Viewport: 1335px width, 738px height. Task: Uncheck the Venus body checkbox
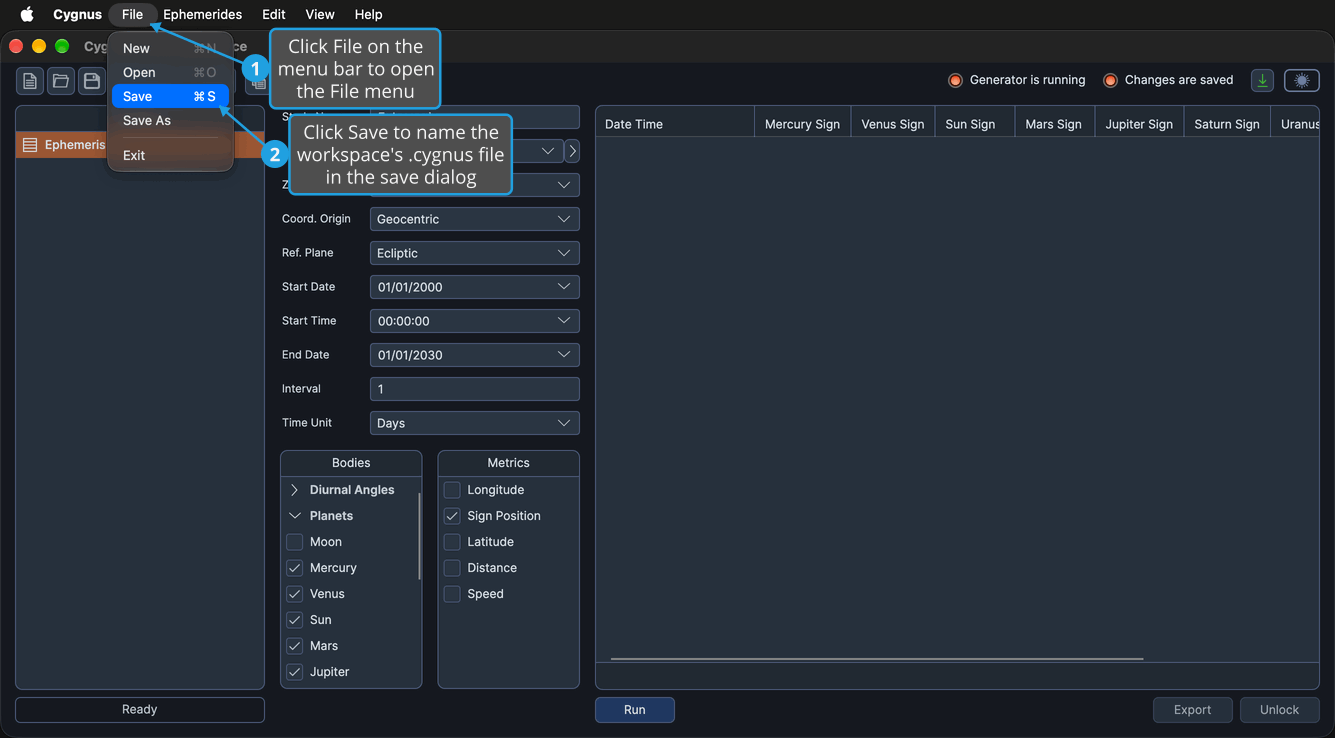click(295, 594)
